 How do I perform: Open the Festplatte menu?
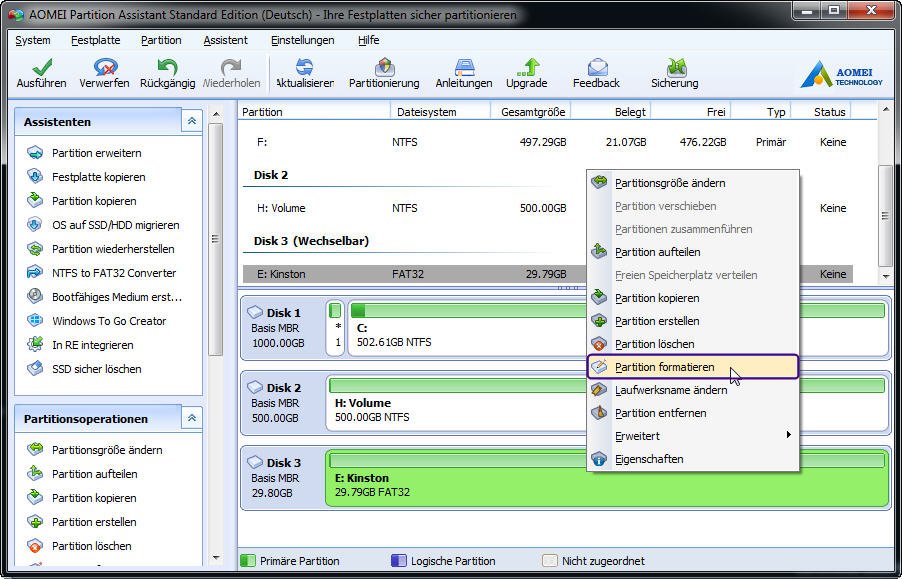click(95, 40)
